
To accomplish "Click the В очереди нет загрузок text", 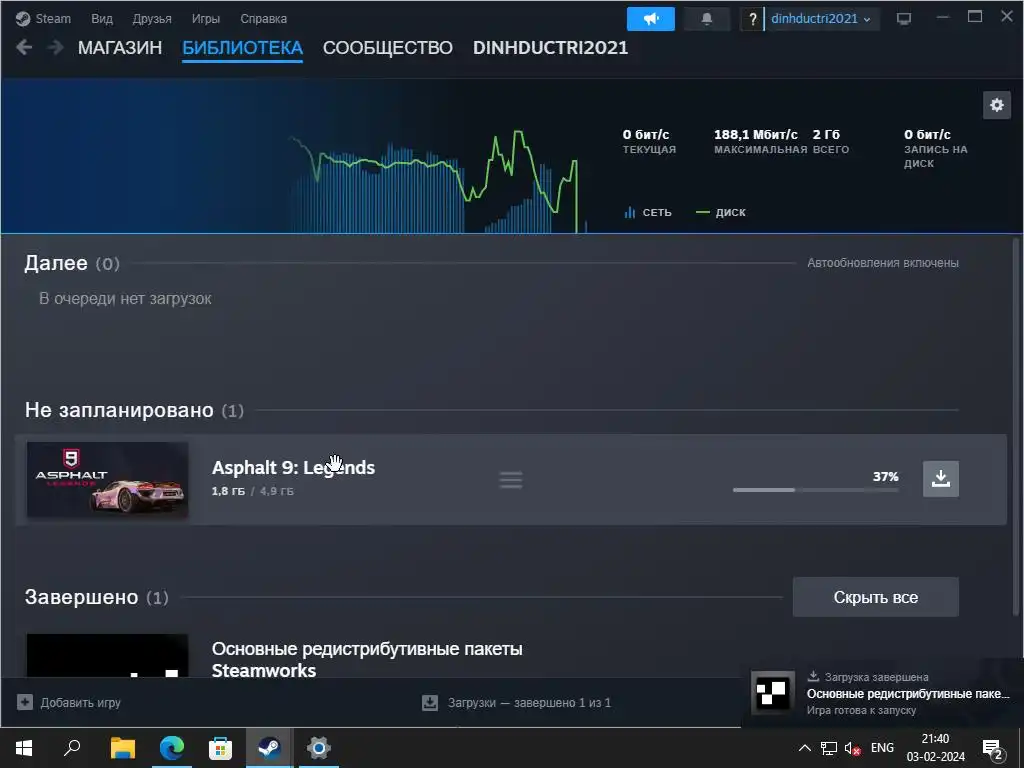I will [125, 298].
